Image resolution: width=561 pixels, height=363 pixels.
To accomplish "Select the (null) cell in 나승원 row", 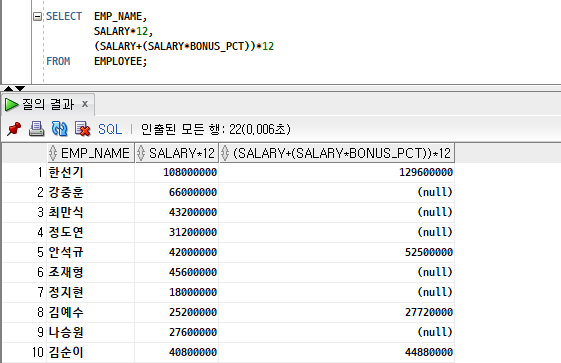I will click(x=337, y=333).
